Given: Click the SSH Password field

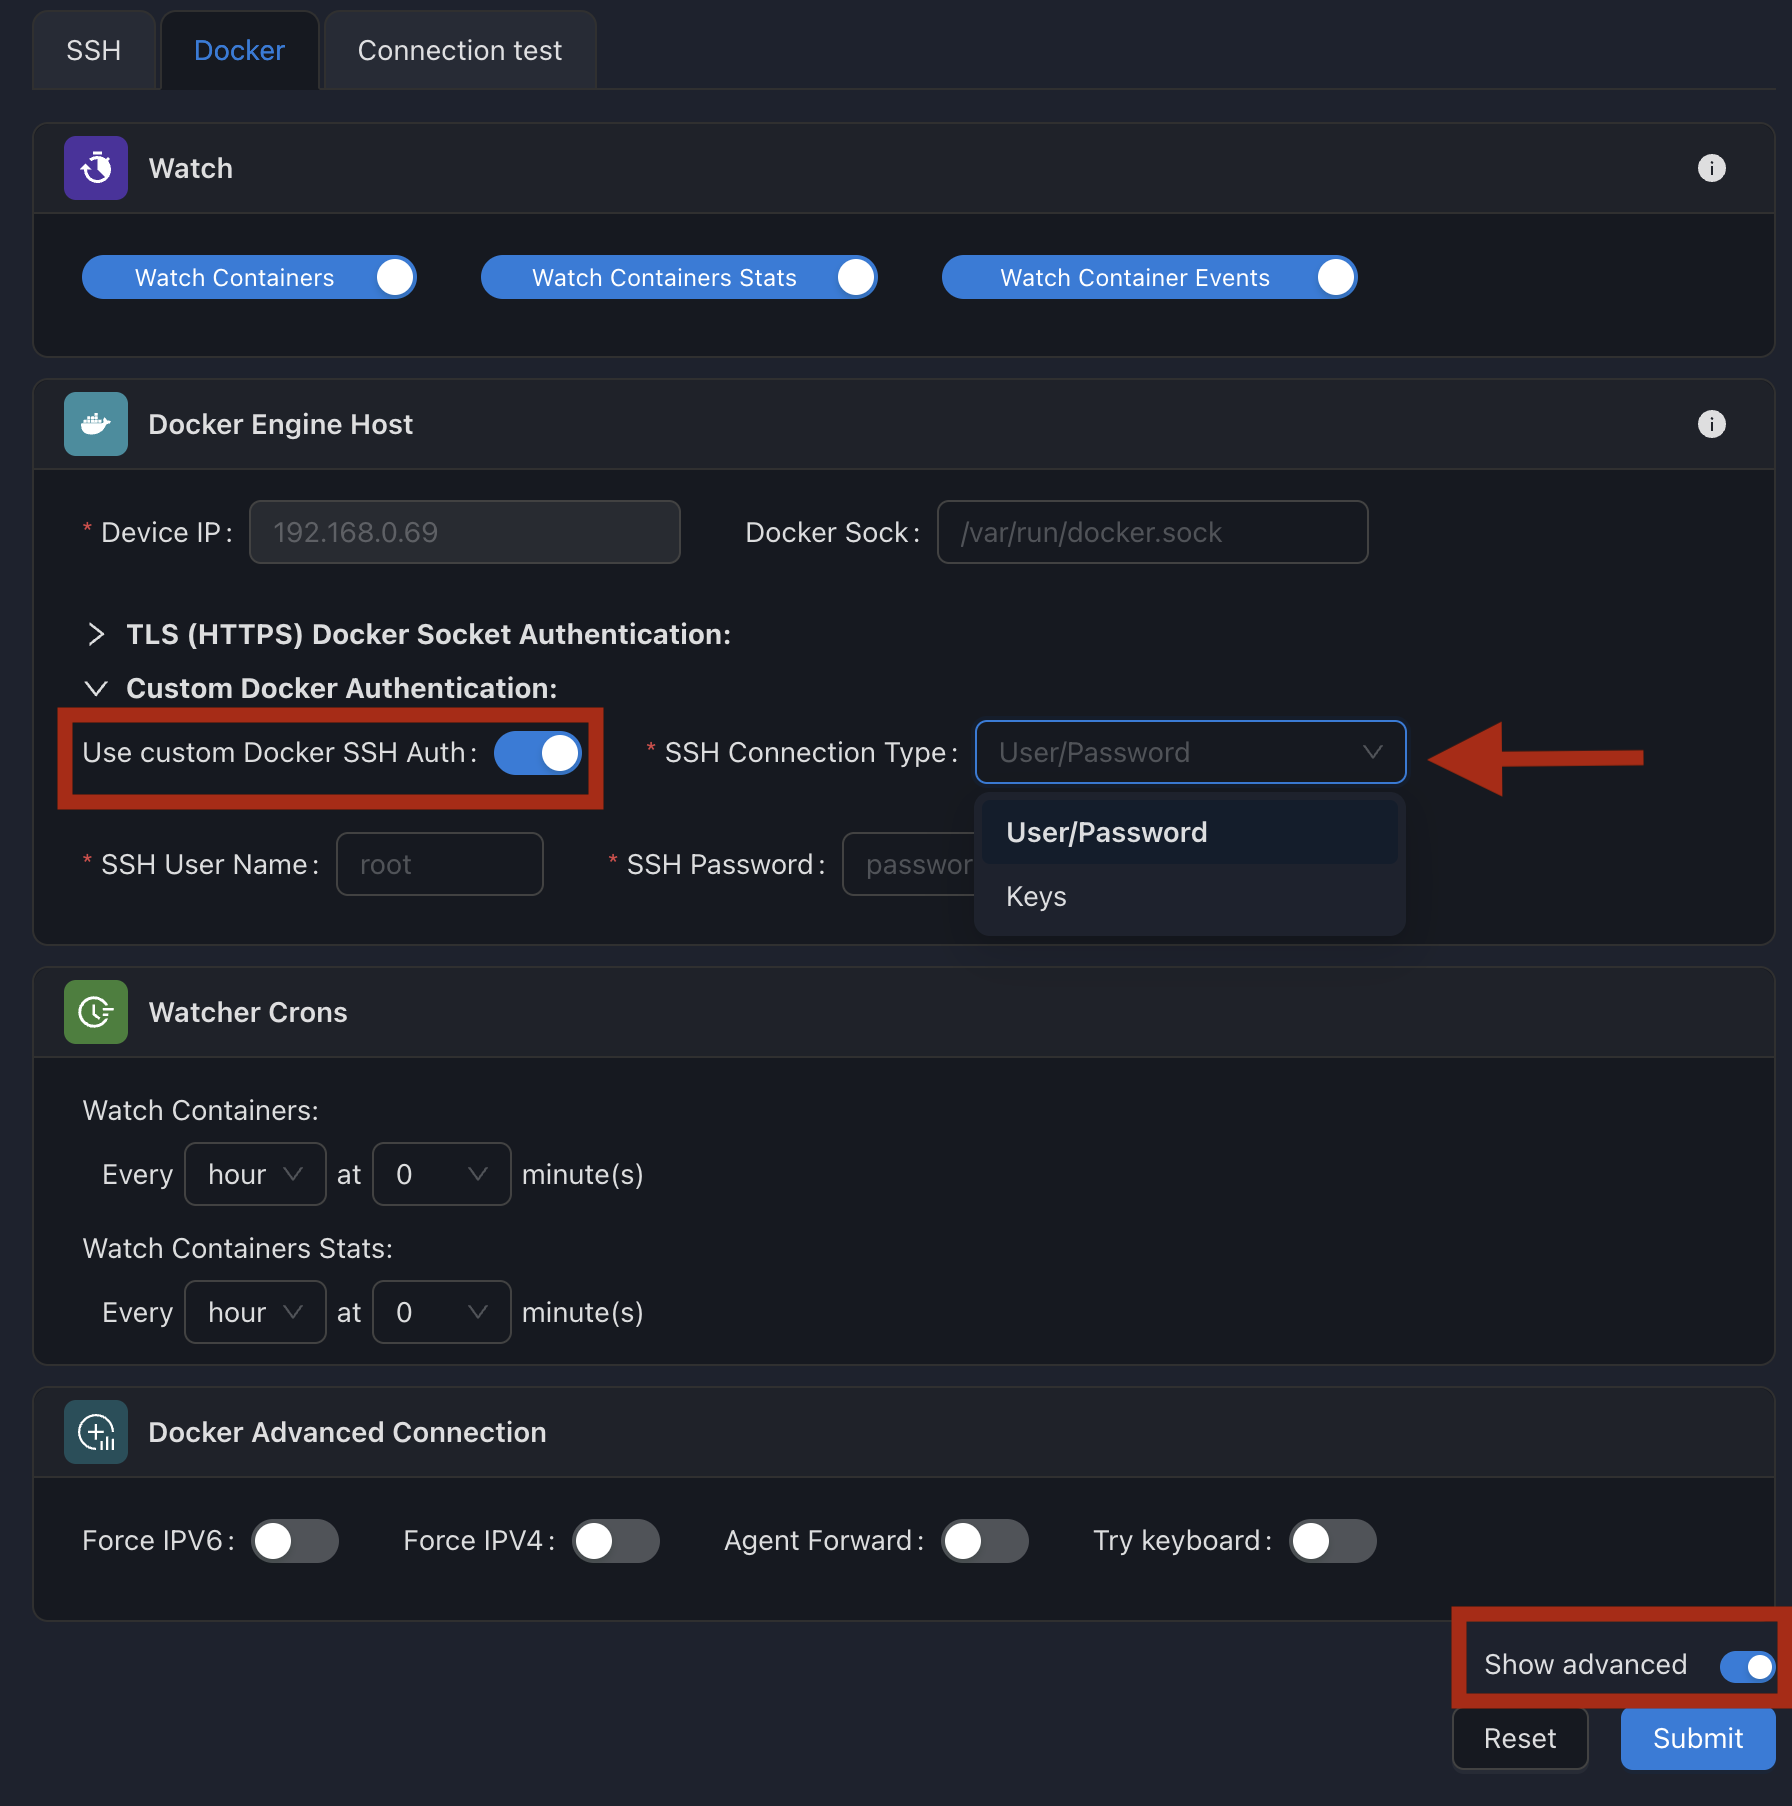Looking at the screenshot, I should [909, 864].
